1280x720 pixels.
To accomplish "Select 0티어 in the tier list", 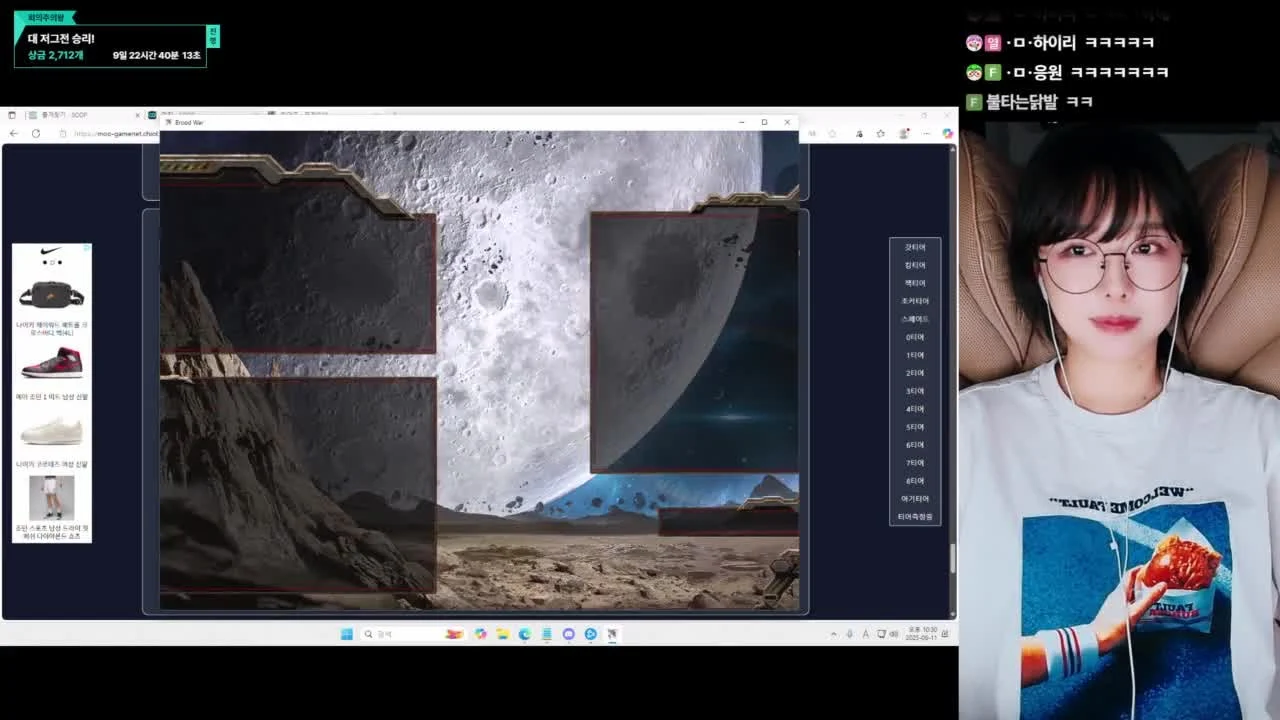I will point(915,337).
